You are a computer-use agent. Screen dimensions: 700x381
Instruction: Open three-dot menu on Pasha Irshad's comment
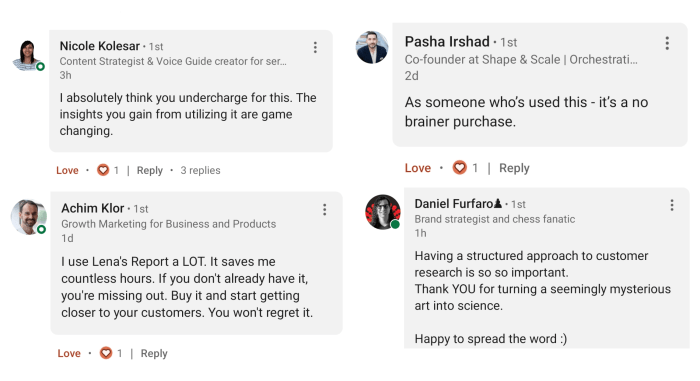pos(667,43)
